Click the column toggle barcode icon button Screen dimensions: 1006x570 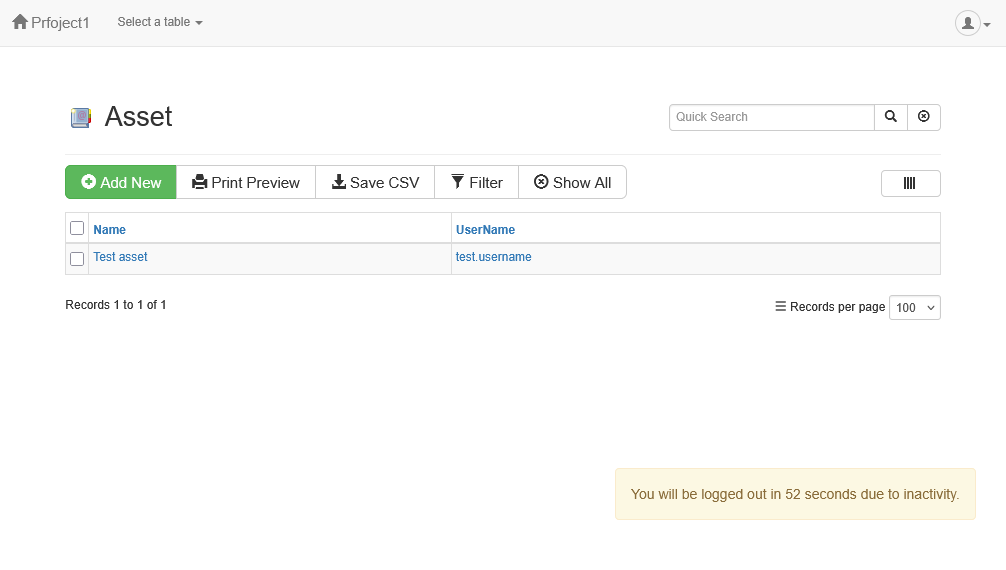point(910,183)
